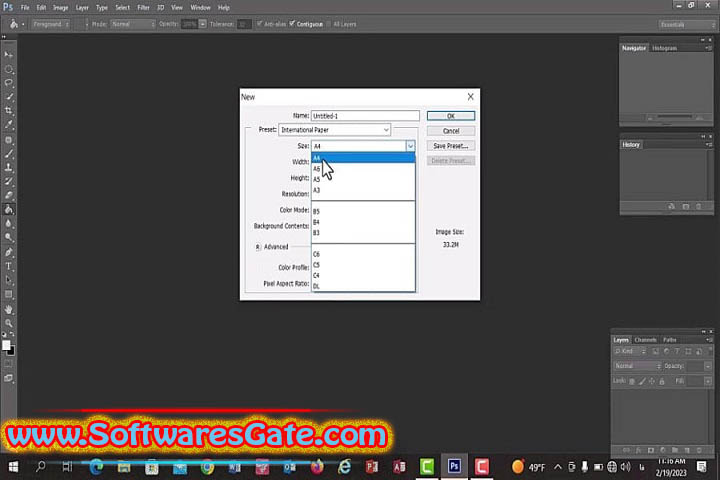Add a layer mask in Layers panel
This screenshot has width=720, height=480.
650,450
